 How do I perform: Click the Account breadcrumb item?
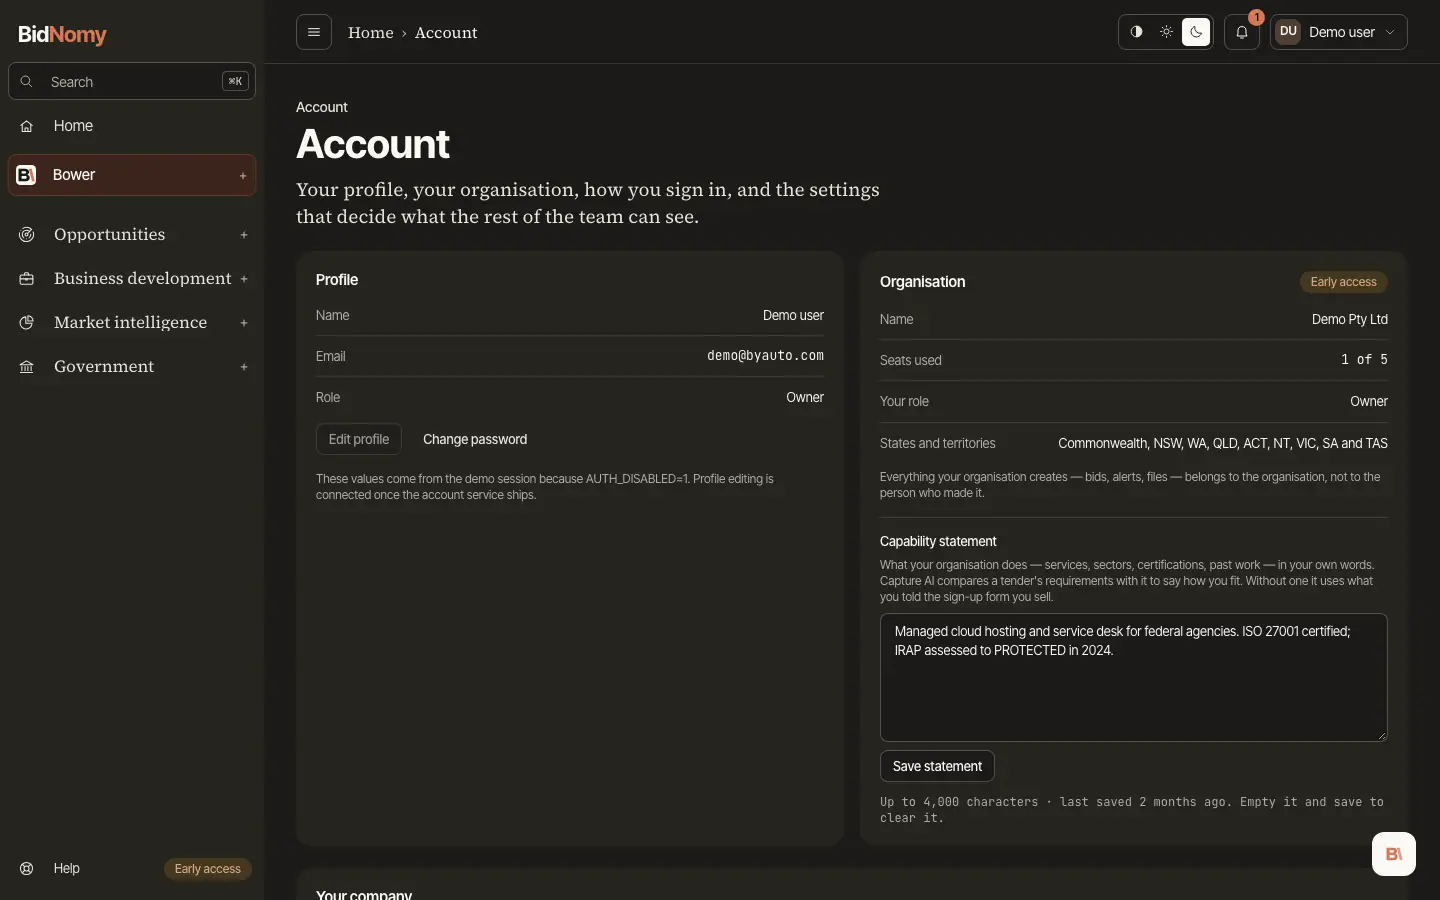click(446, 33)
